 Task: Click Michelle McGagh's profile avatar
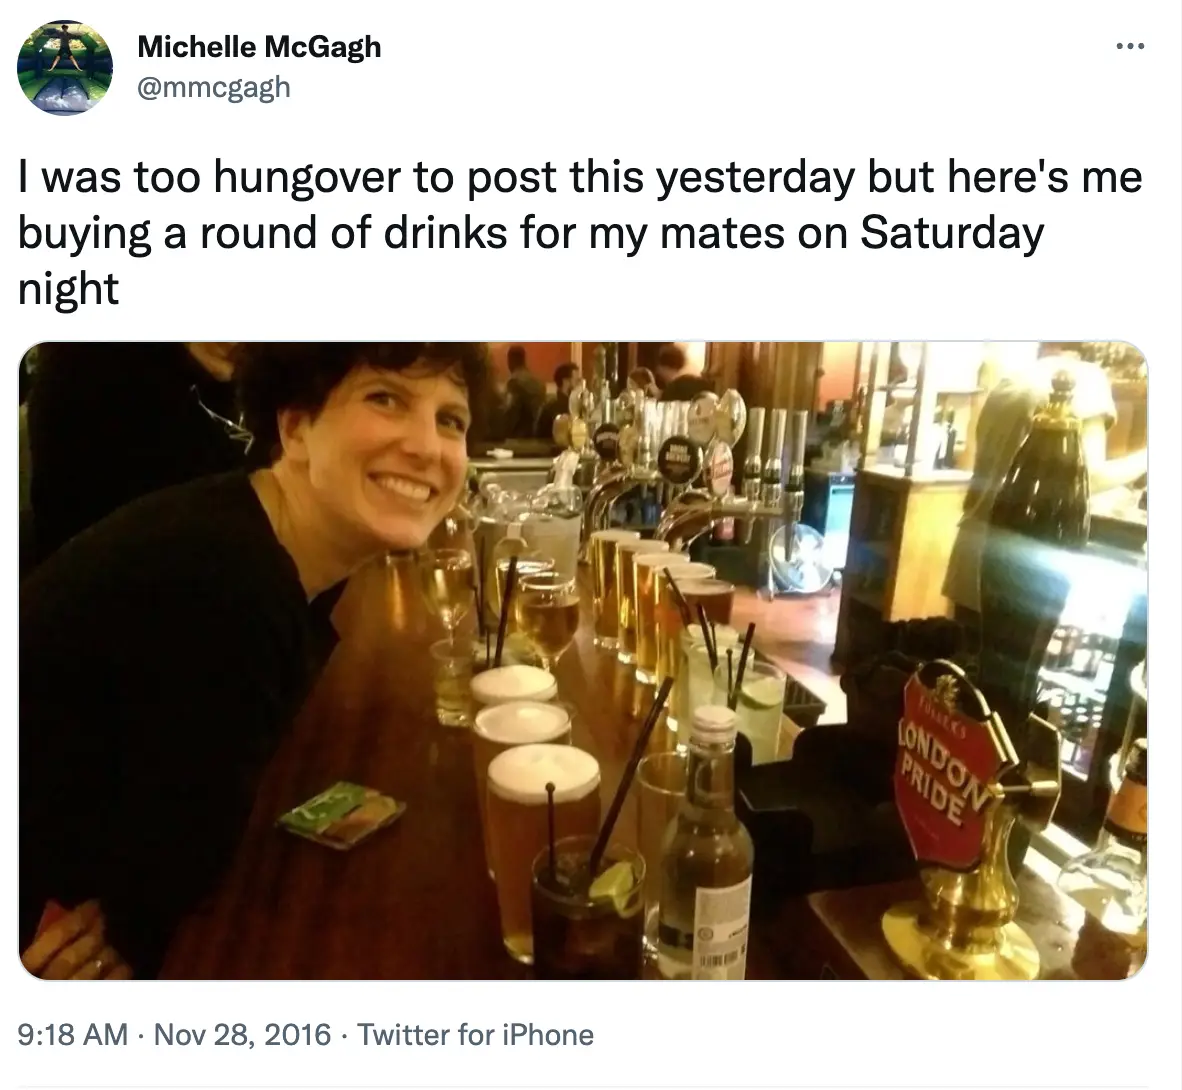click(x=65, y=67)
